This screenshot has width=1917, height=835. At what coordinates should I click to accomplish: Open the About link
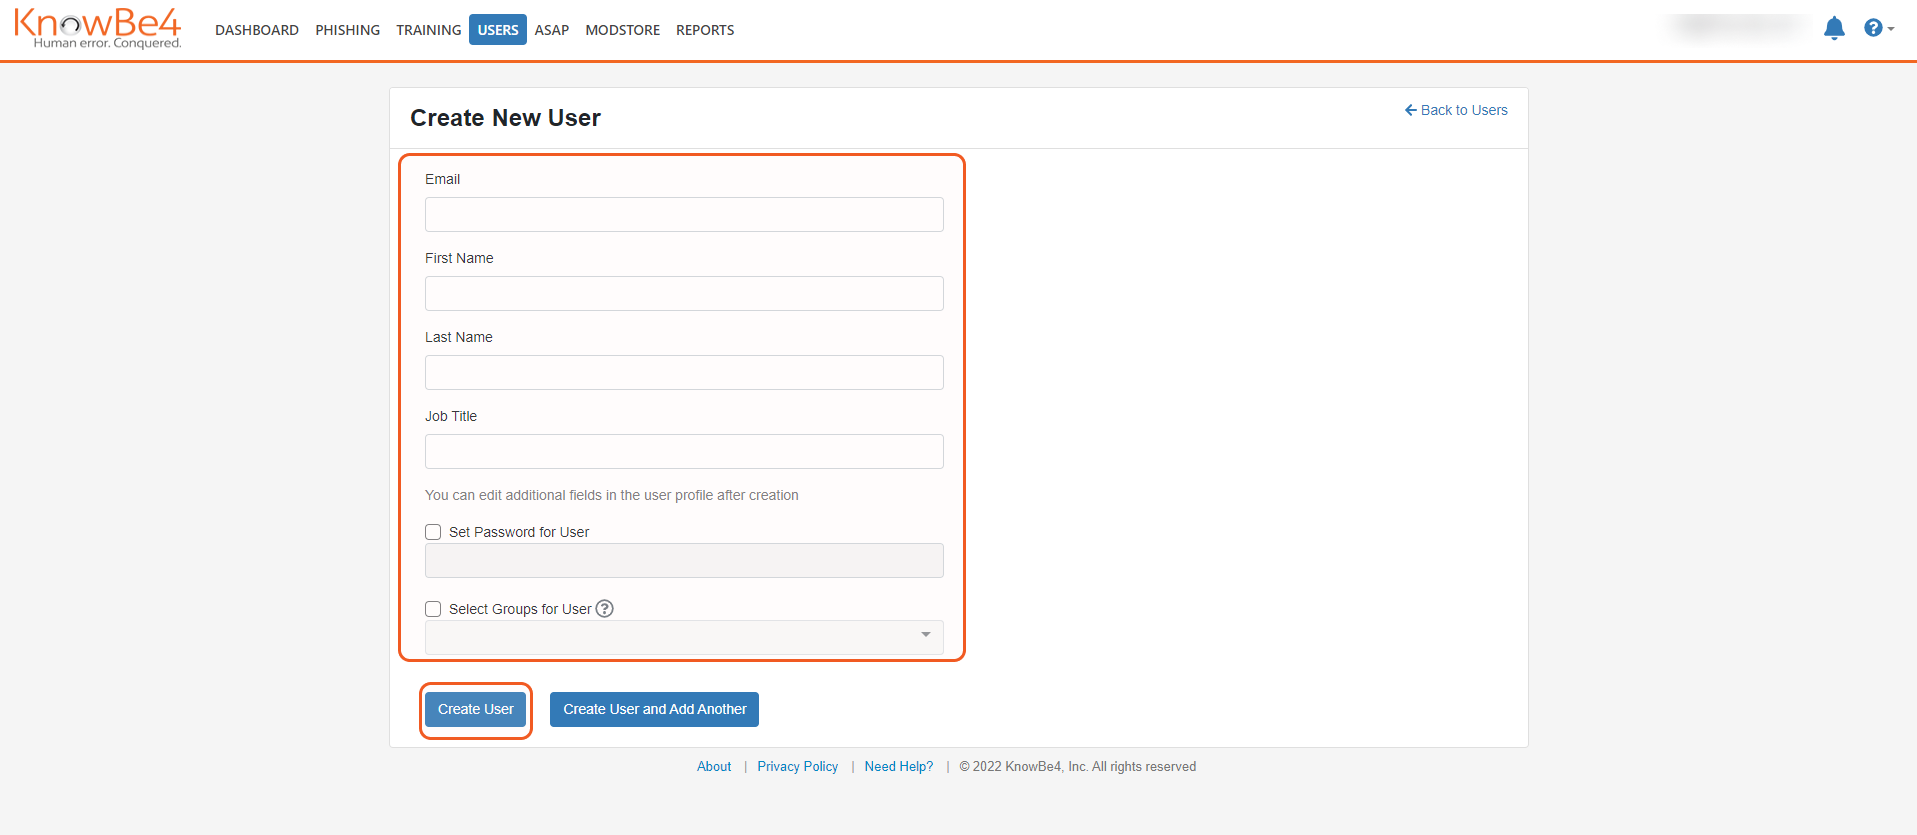click(714, 766)
